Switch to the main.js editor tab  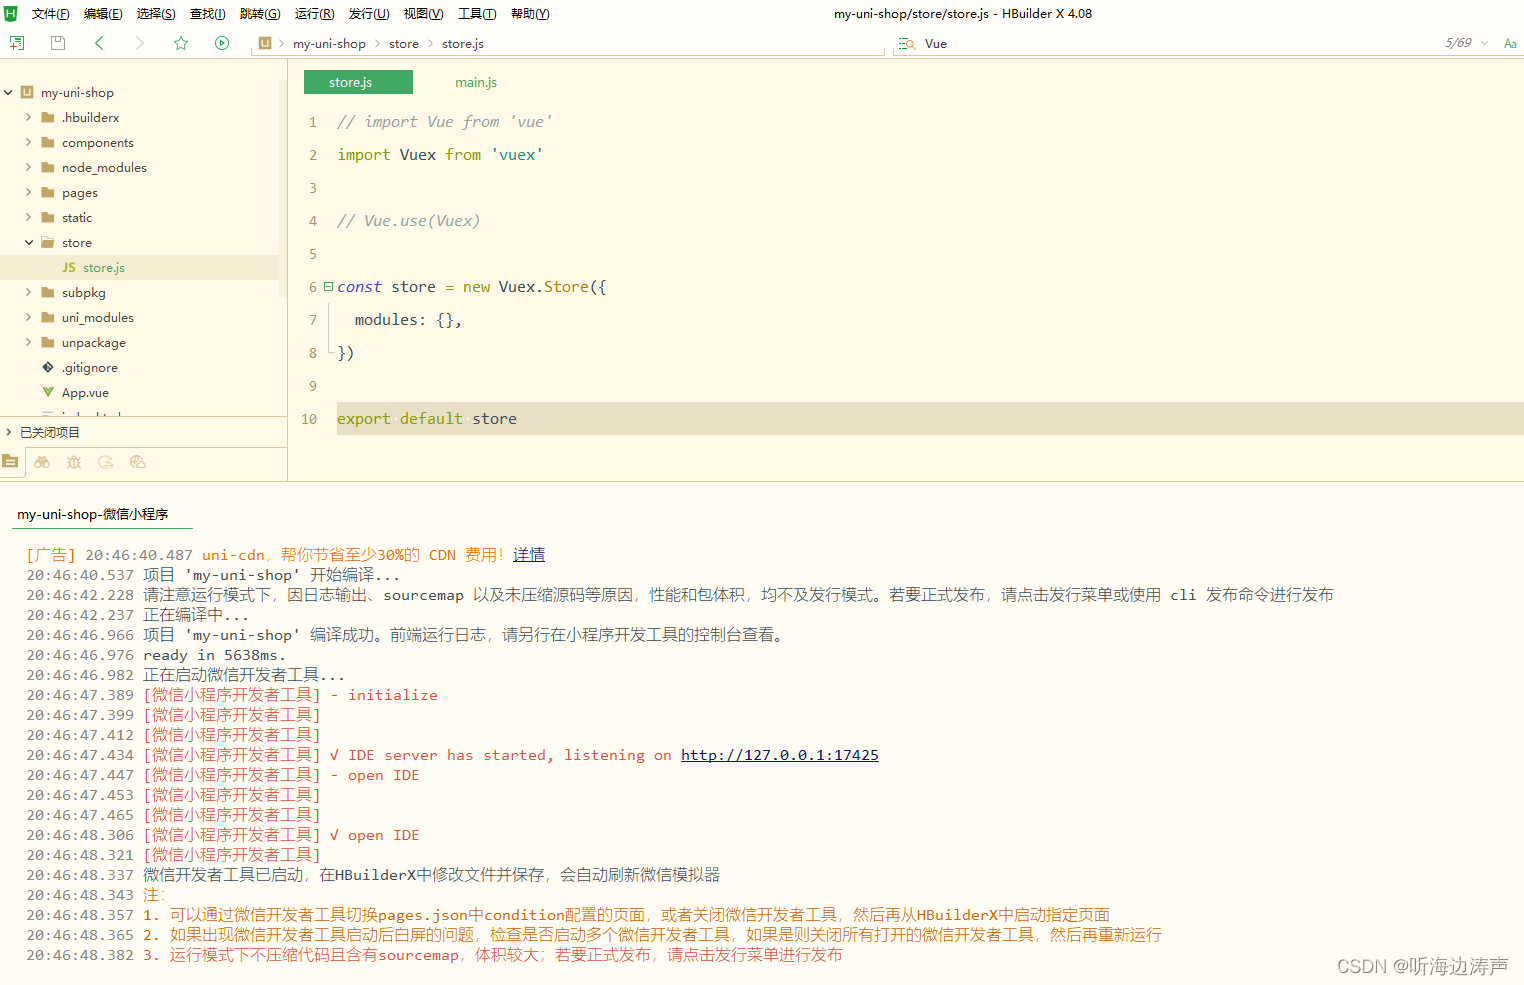[476, 82]
